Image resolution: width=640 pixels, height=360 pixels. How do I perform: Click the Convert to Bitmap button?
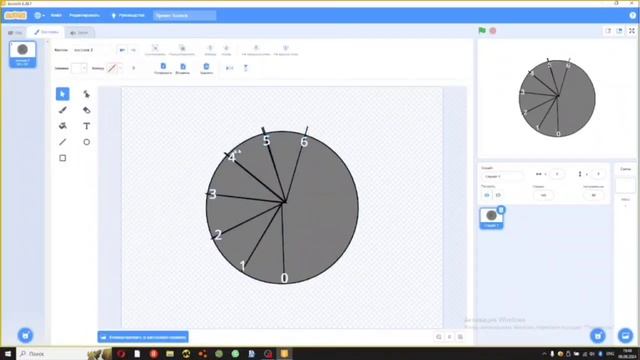coord(143,337)
